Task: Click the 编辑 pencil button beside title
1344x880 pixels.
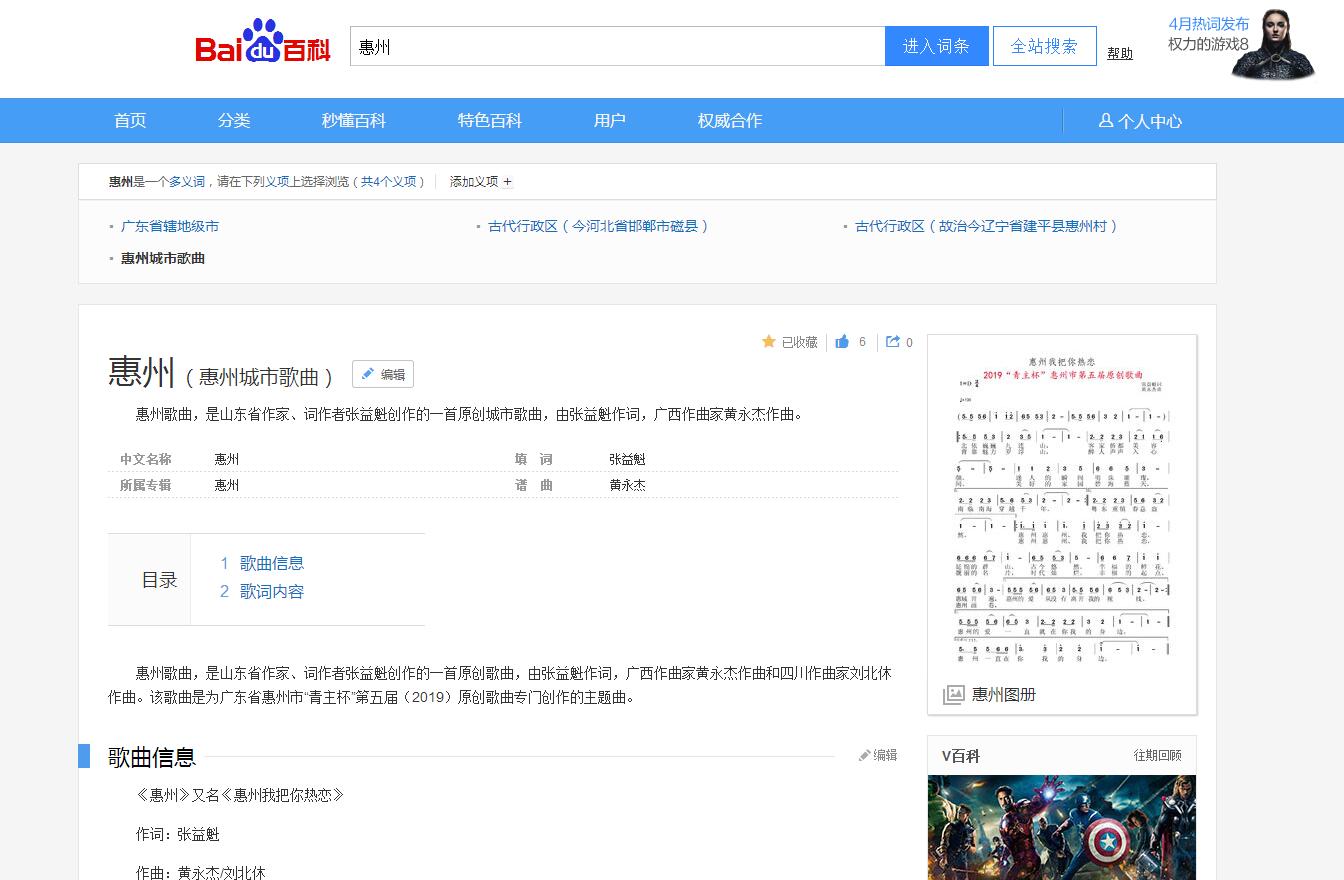Action: point(383,375)
